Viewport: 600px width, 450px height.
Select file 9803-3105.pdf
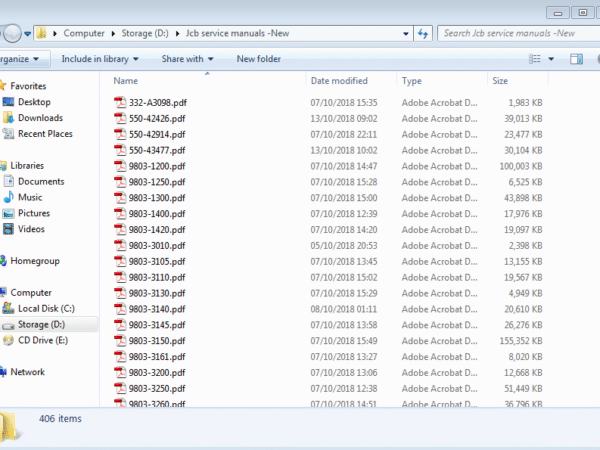pos(157,261)
